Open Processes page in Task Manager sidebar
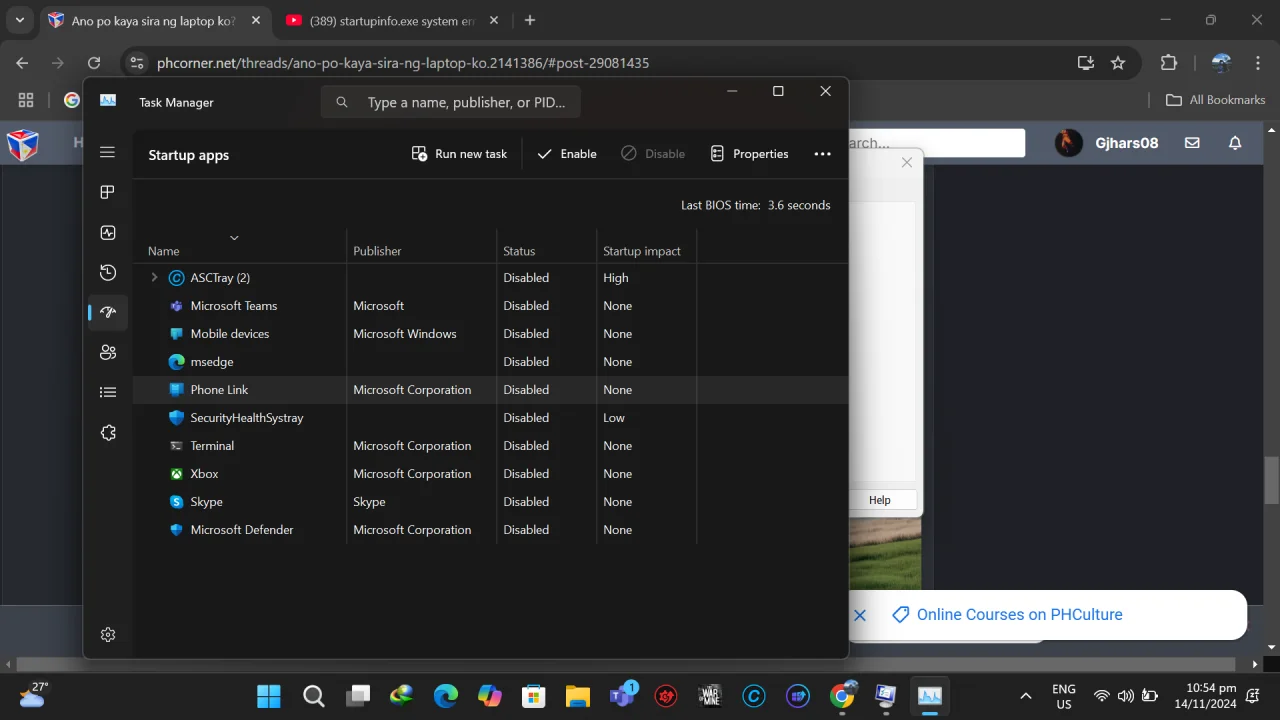This screenshot has width=1280, height=720. pyautogui.click(x=108, y=192)
